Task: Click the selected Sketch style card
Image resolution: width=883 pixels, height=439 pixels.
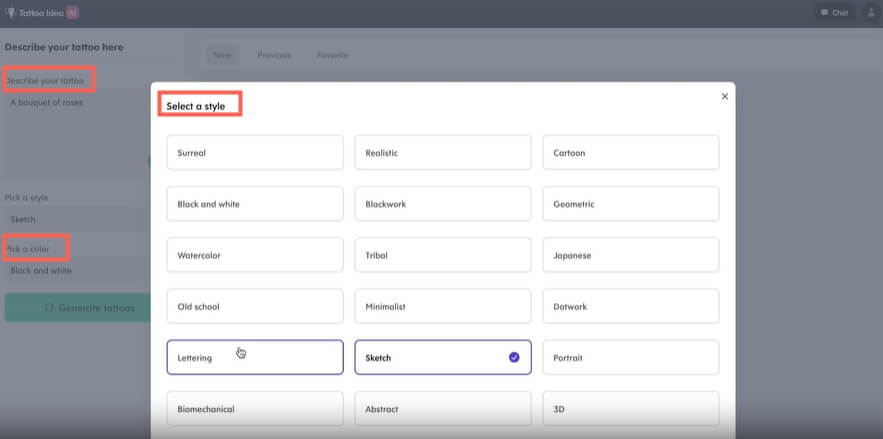Action: [443, 357]
